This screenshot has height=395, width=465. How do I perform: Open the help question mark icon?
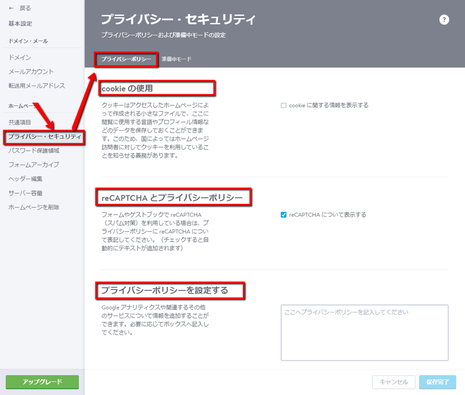point(444,20)
